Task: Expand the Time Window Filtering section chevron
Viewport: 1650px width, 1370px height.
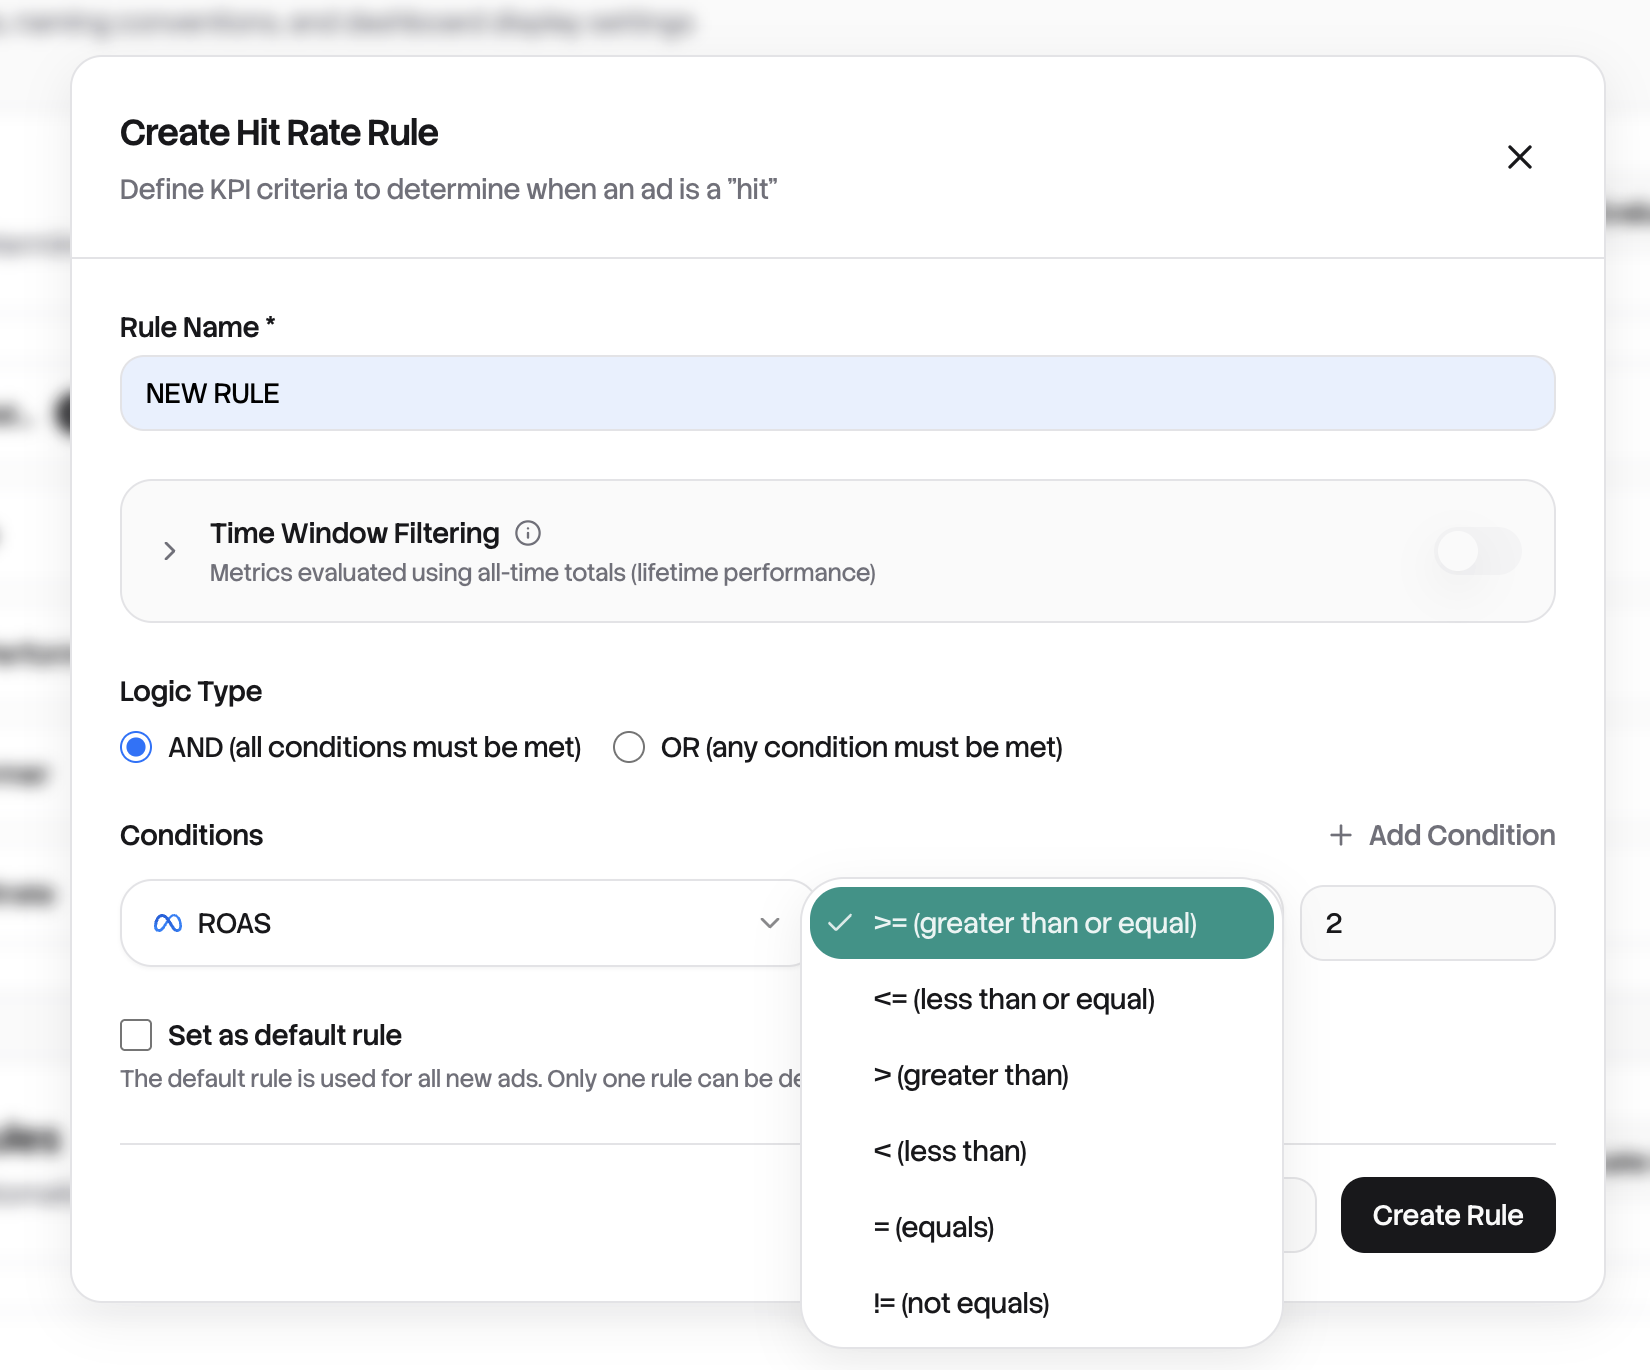Action: tap(169, 551)
